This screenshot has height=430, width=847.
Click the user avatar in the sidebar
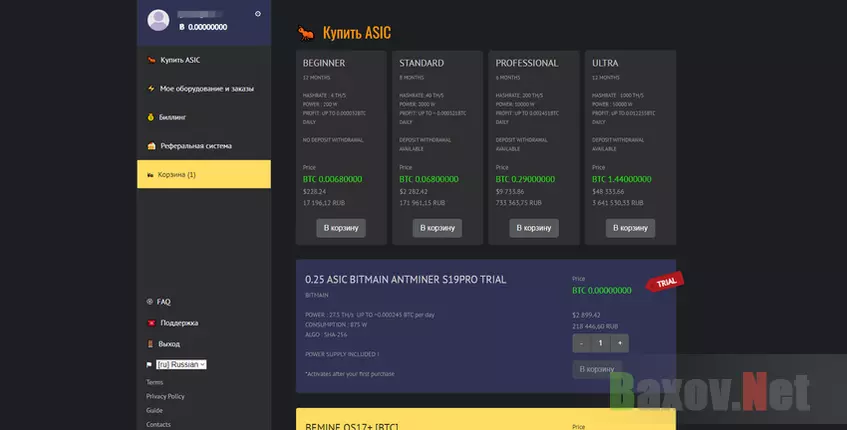[x=160, y=20]
